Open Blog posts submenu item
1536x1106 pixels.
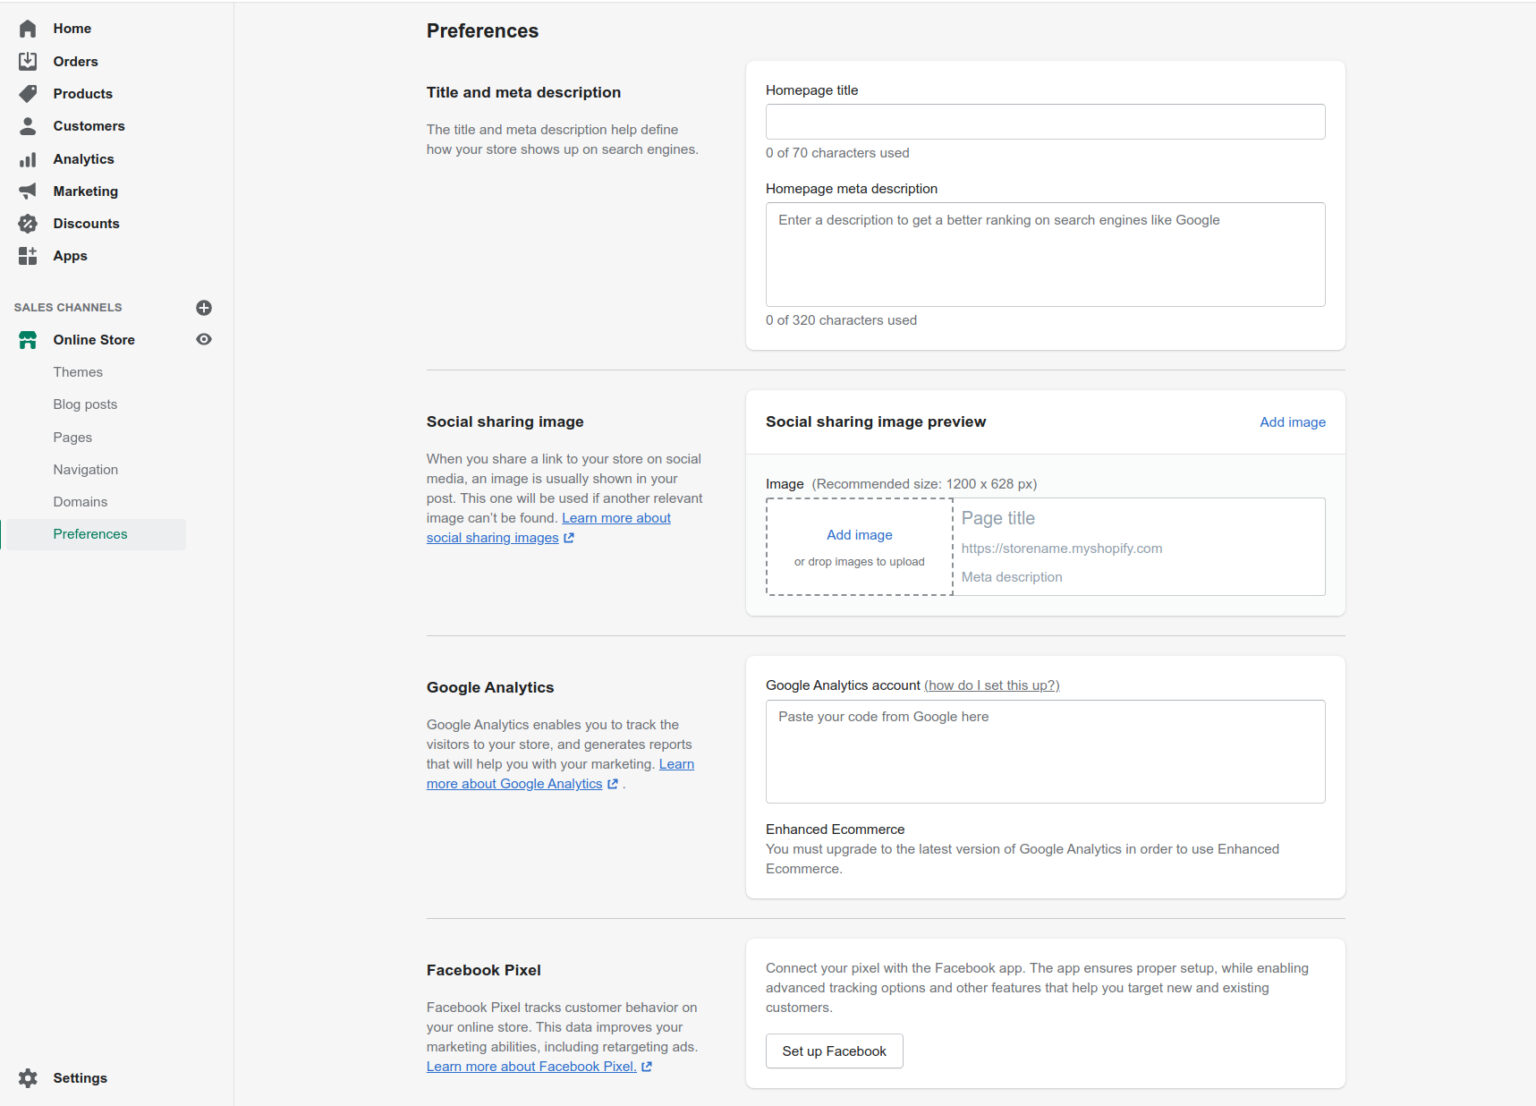85,404
